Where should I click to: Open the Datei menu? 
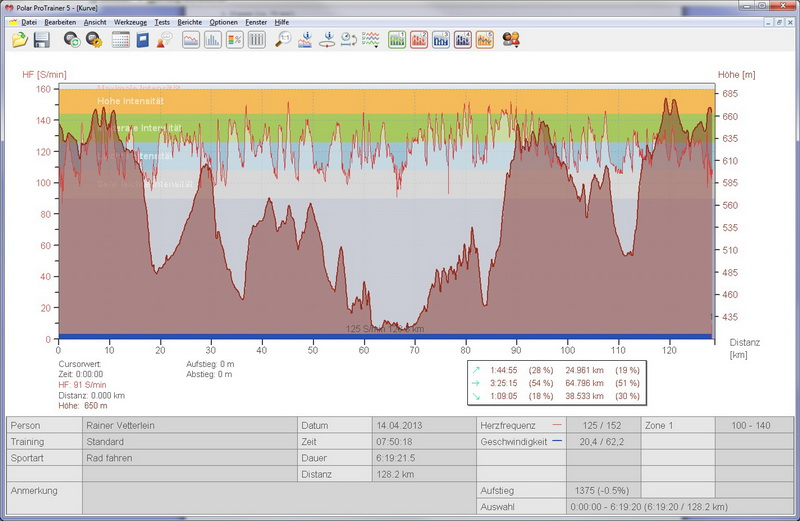click(x=29, y=21)
